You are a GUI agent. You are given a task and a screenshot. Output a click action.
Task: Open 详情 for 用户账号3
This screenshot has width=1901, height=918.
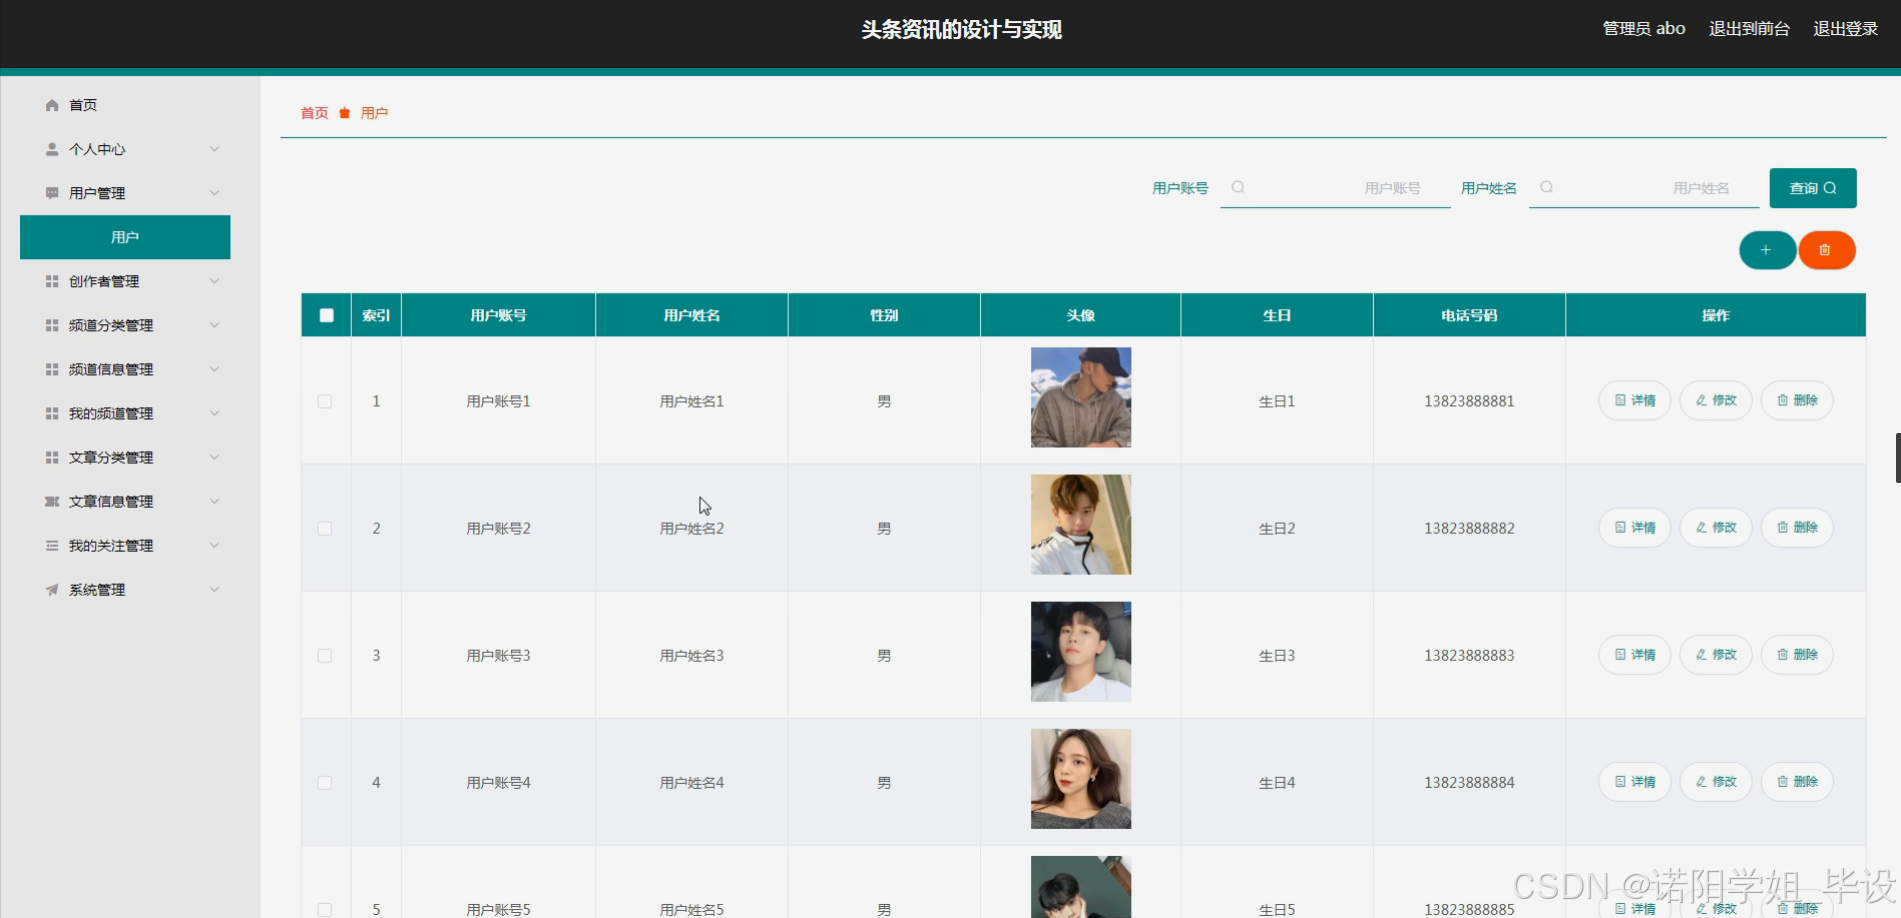click(1635, 654)
